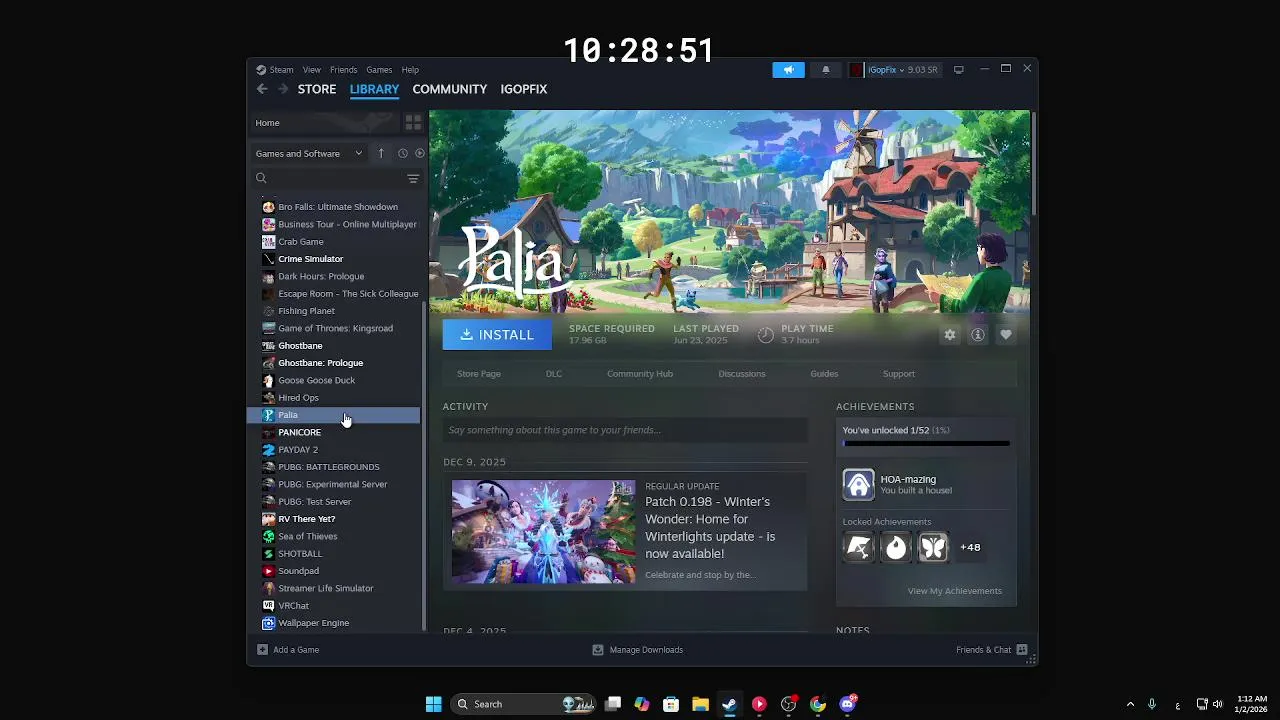Open the Help menu
The image size is (1280, 720).
pyautogui.click(x=410, y=70)
